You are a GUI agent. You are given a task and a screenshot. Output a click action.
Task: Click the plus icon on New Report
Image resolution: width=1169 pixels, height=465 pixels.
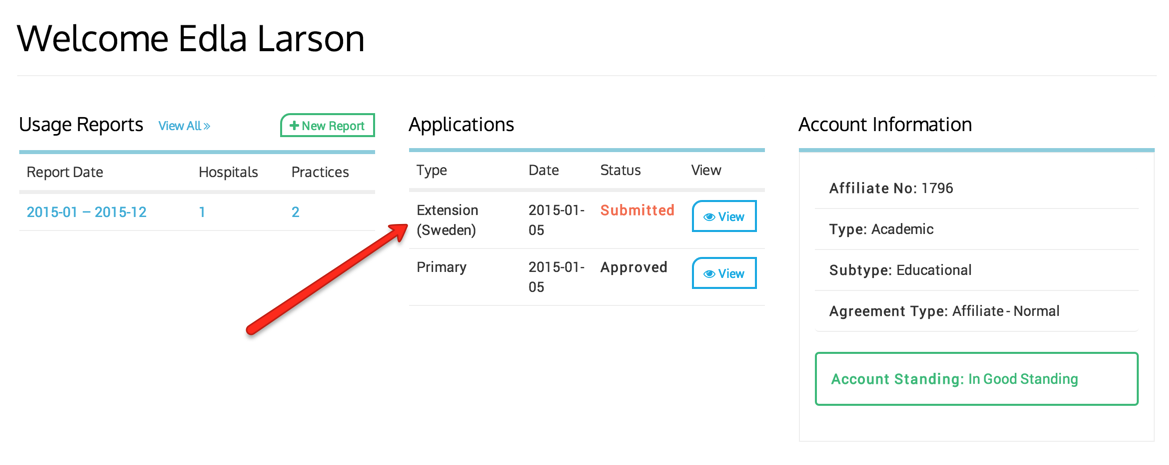(295, 126)
